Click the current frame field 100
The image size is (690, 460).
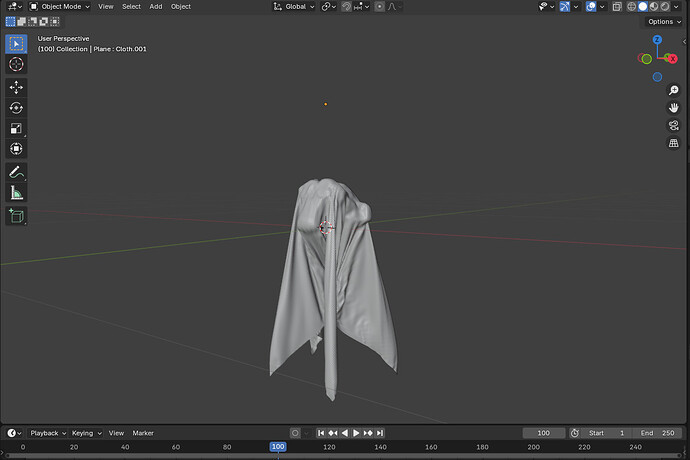click(544, 433)
